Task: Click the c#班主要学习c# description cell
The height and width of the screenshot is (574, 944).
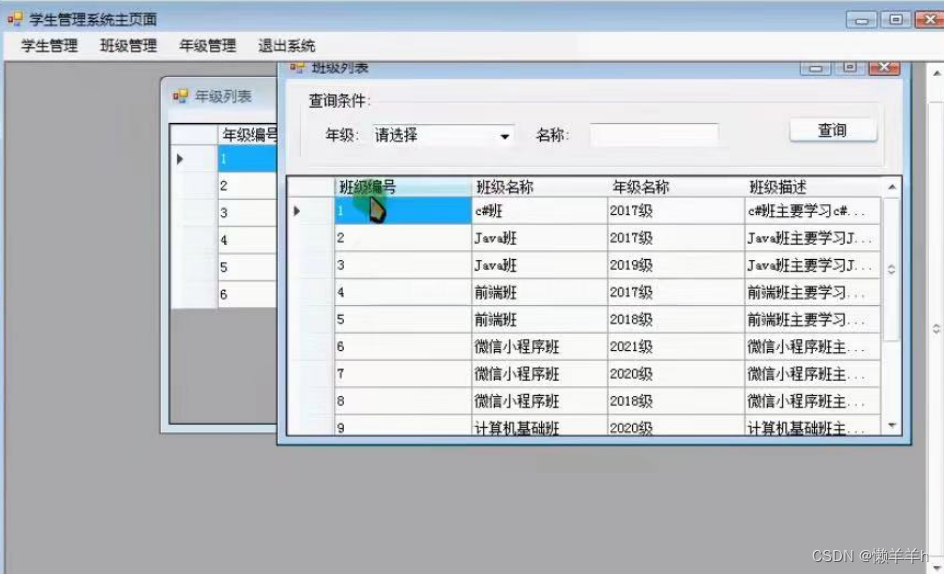Action: point(813,211)
